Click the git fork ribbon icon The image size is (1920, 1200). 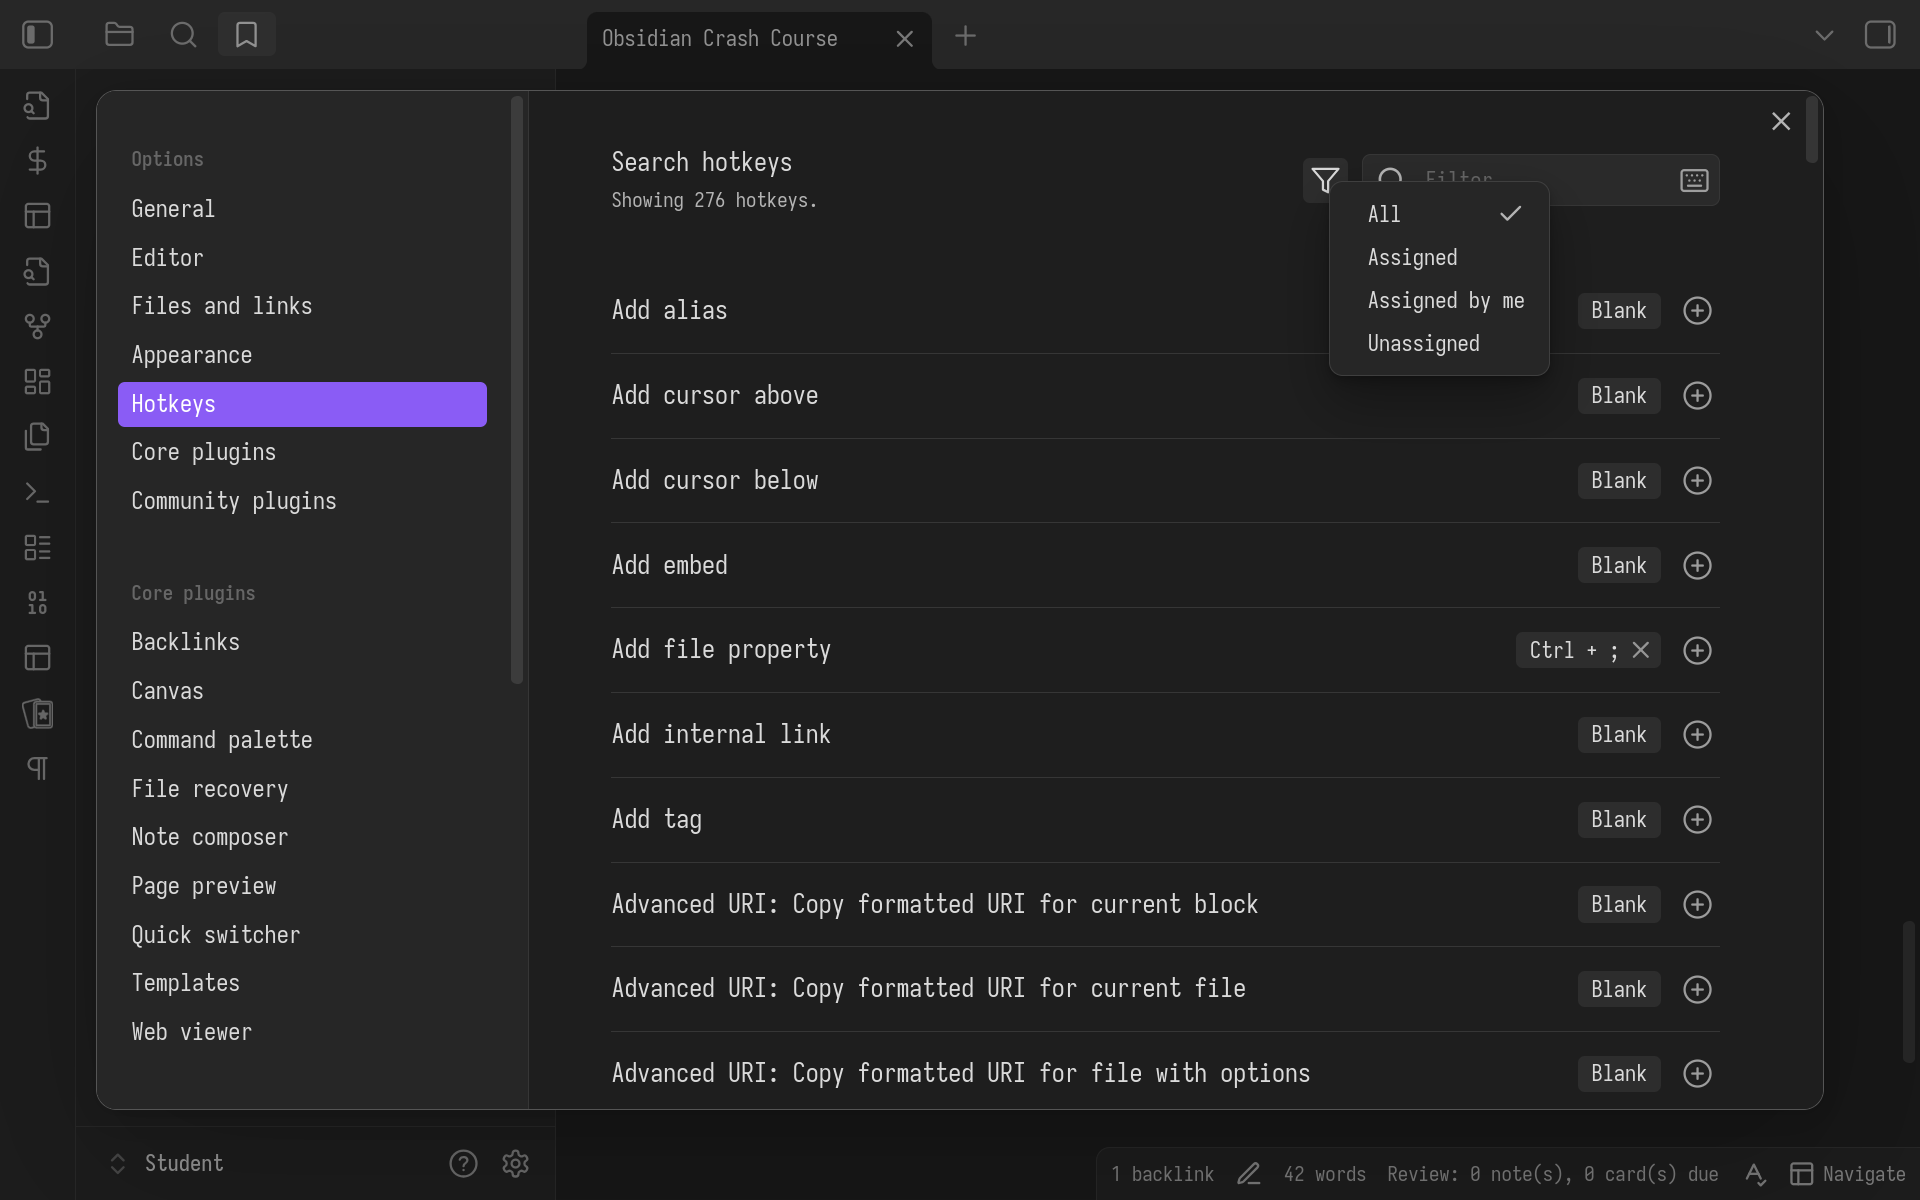(x=37, y=326)
